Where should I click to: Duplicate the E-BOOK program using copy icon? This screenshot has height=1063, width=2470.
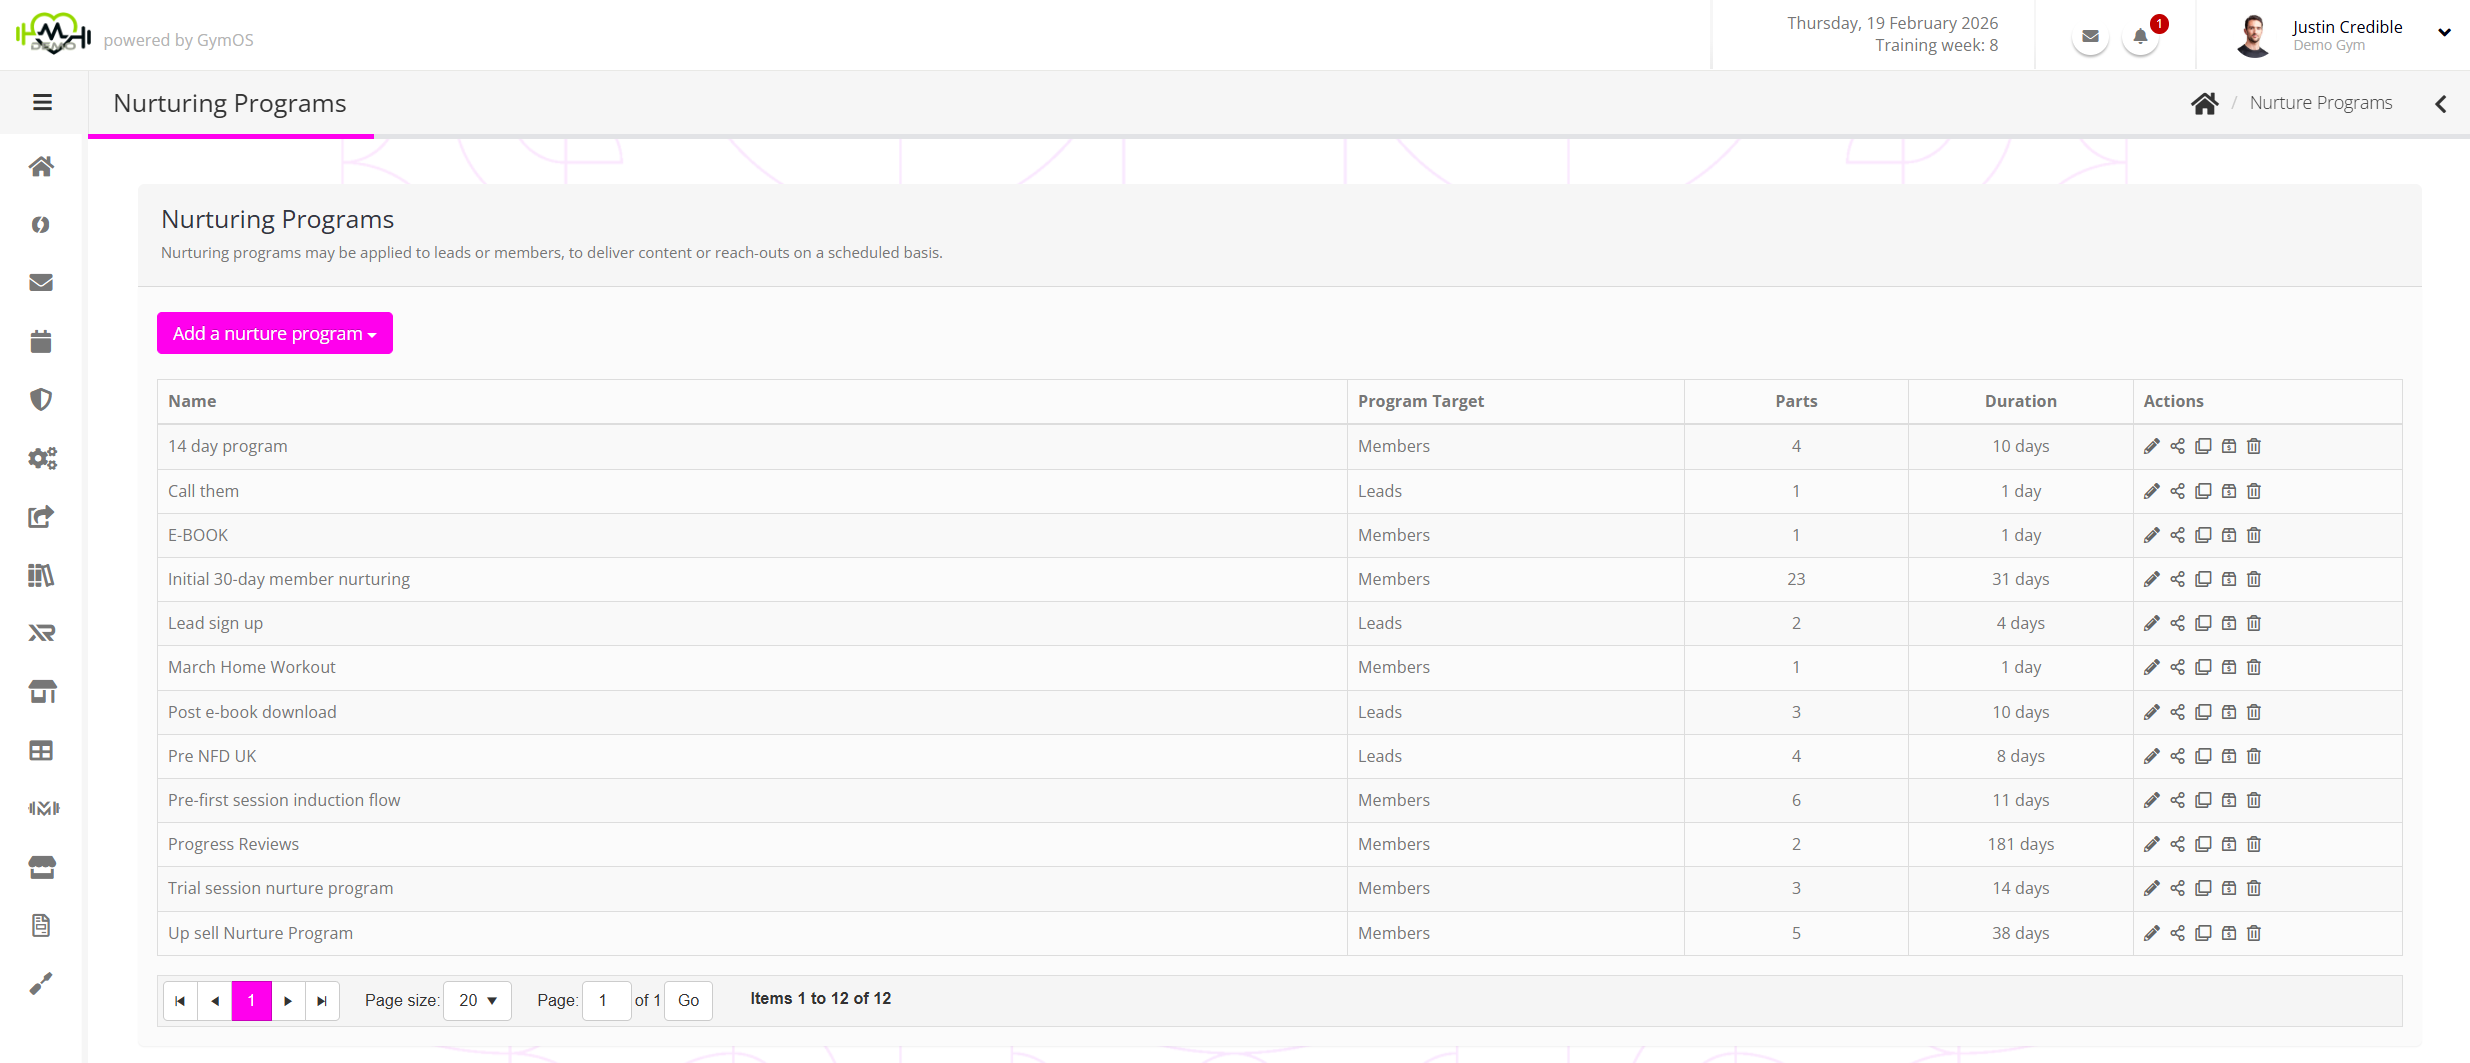click(x=2203, y=535)
